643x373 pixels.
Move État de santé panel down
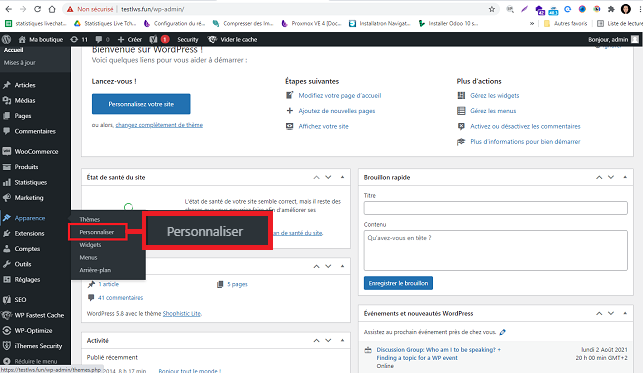tap(328, 177)
